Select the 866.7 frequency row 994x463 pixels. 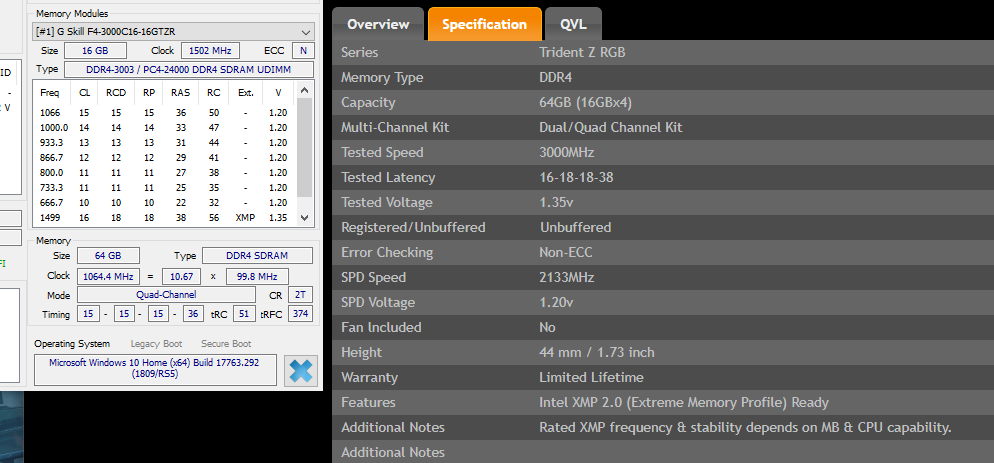pos(165,157)
